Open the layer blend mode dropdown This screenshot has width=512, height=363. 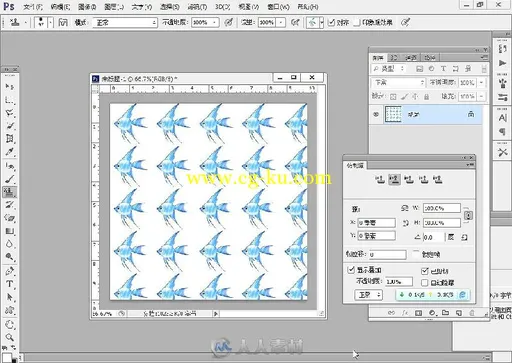398,82
